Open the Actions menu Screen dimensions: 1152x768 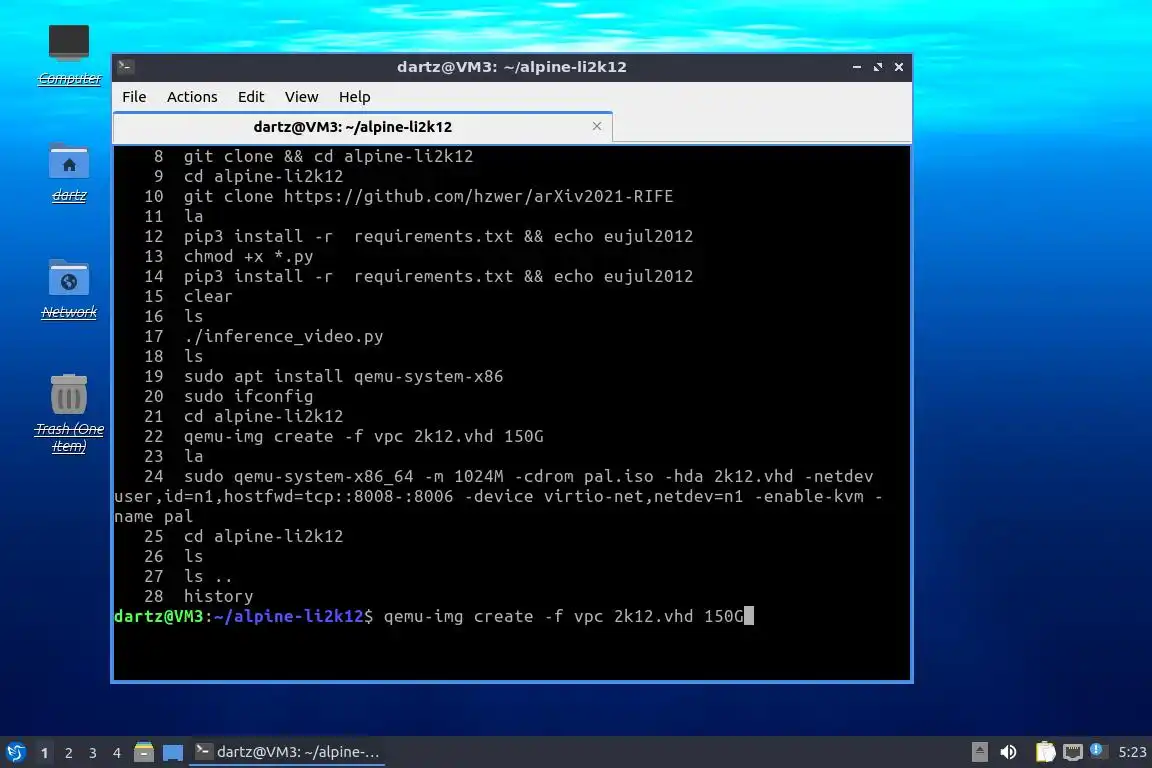[x=192, y=97]
